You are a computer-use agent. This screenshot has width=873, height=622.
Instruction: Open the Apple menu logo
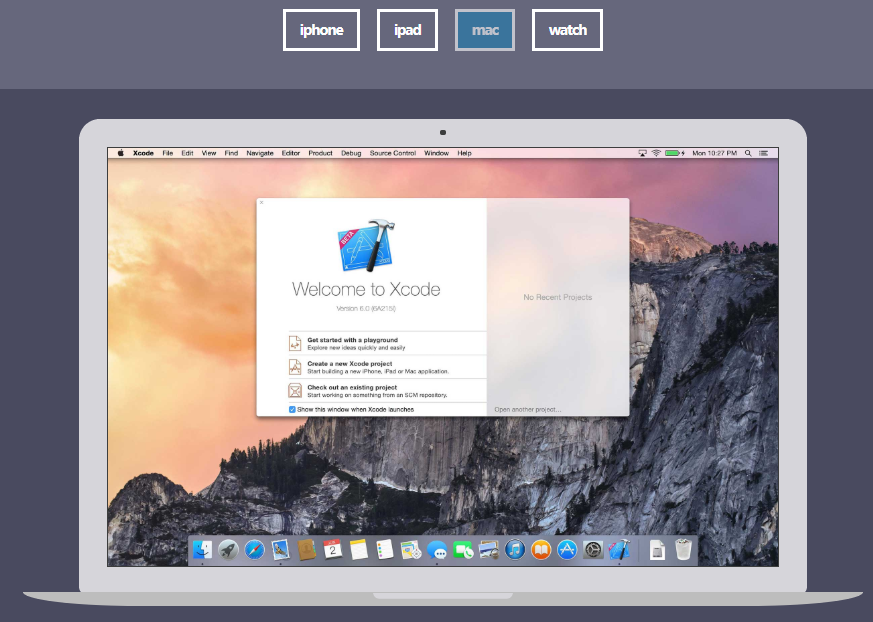click(x=120, y=153)
